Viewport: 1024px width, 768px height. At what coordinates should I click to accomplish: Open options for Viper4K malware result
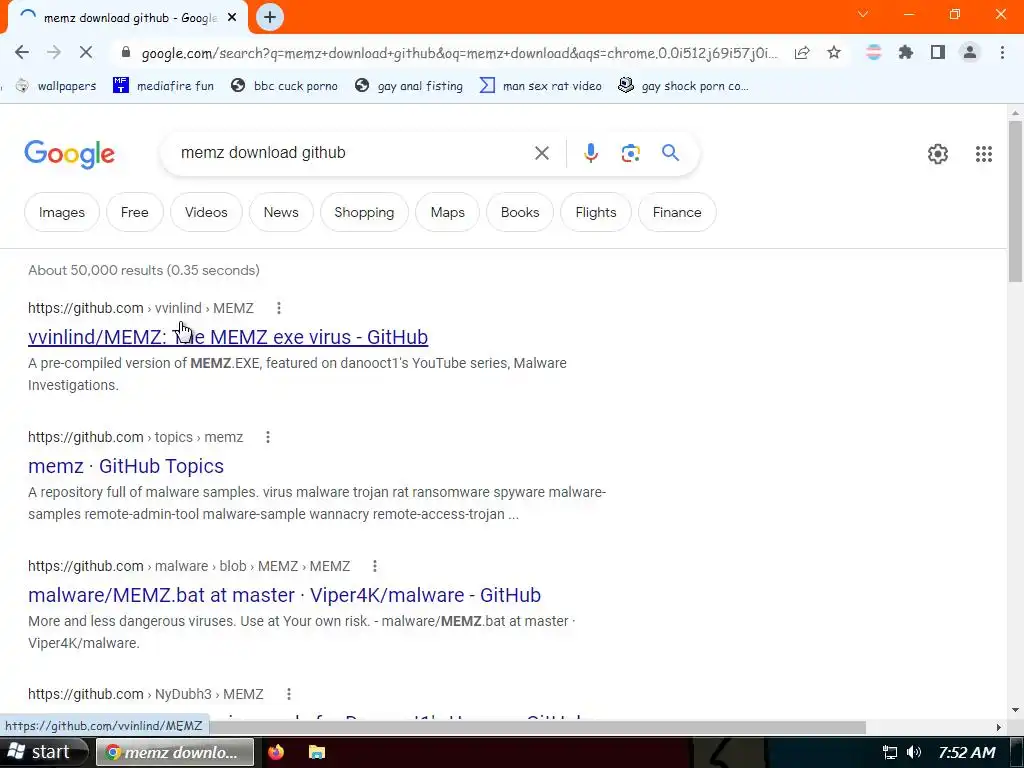point(375,566)
